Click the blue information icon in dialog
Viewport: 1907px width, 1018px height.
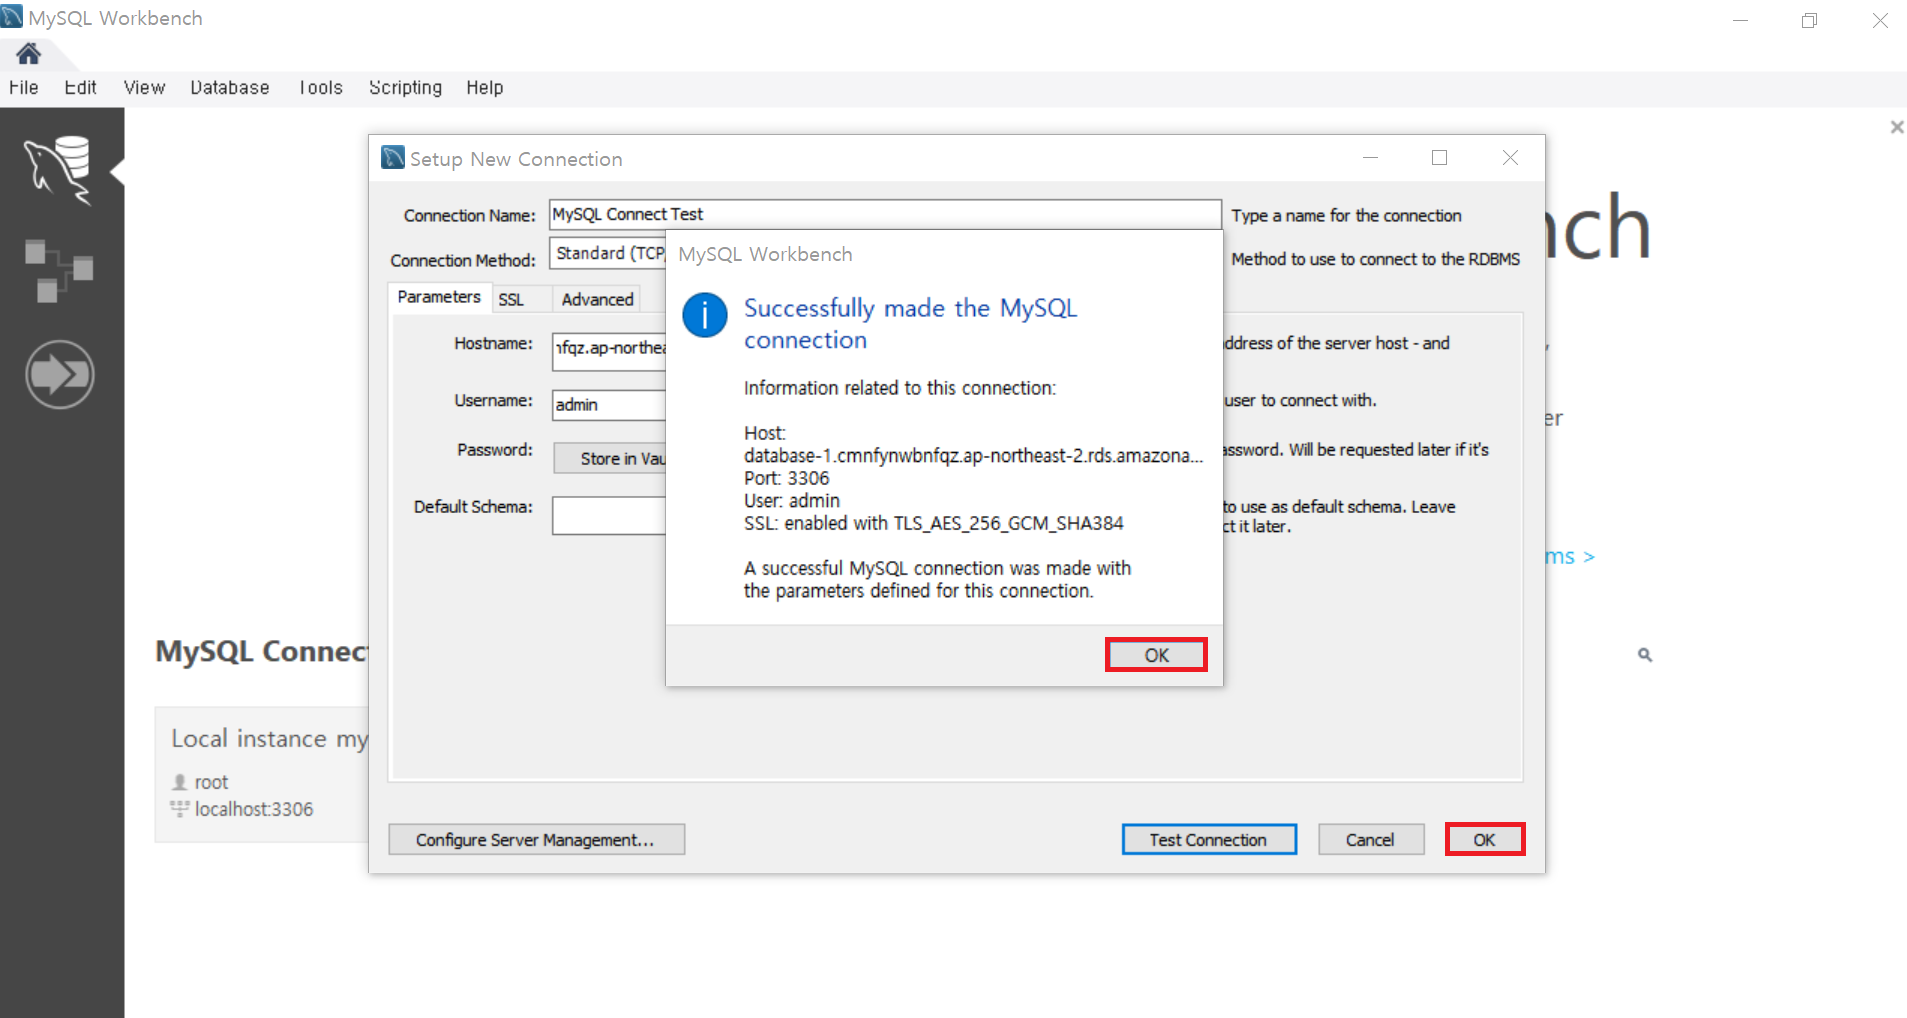(705, 316)
